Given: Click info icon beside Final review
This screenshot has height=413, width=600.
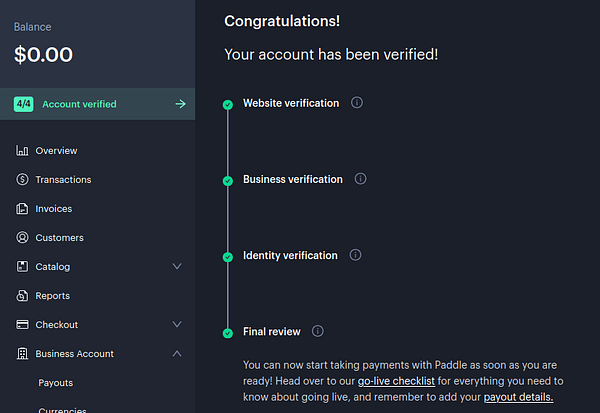Looking at the screenshot, I should point(318,331).
